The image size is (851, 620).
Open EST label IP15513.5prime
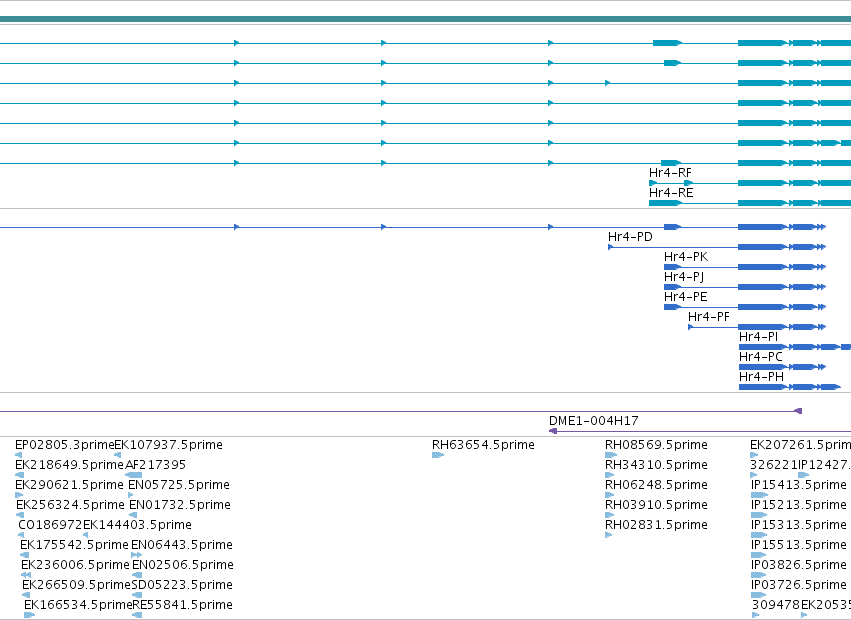pyautogui.click(x=799, y=545)
